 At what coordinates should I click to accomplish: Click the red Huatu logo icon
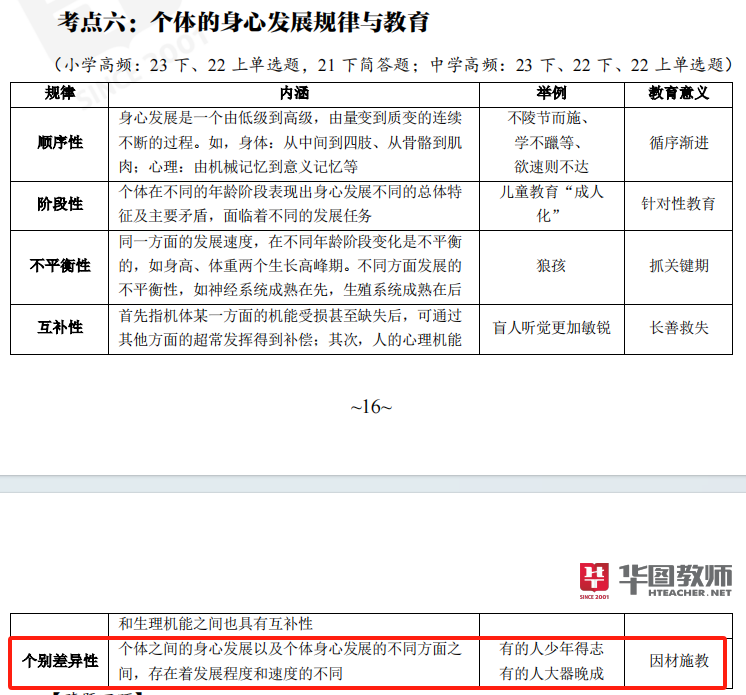point(594,577)
